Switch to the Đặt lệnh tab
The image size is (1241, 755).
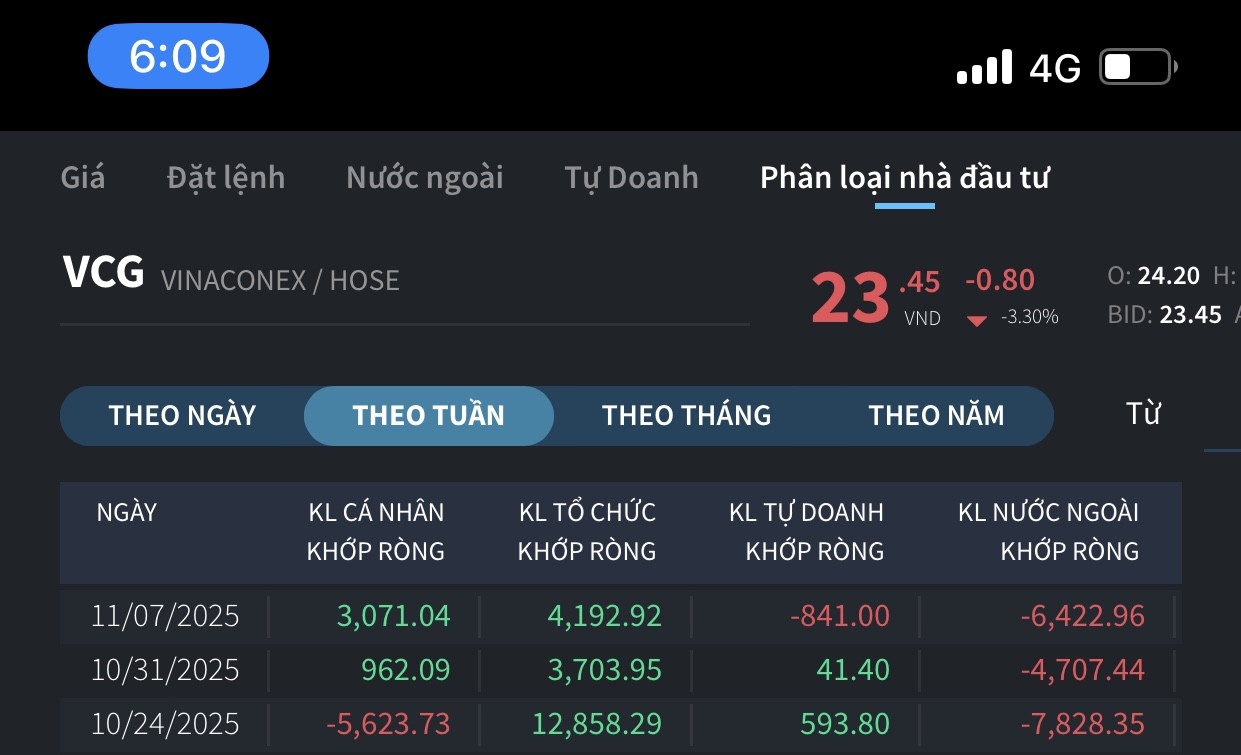[226, 178]
